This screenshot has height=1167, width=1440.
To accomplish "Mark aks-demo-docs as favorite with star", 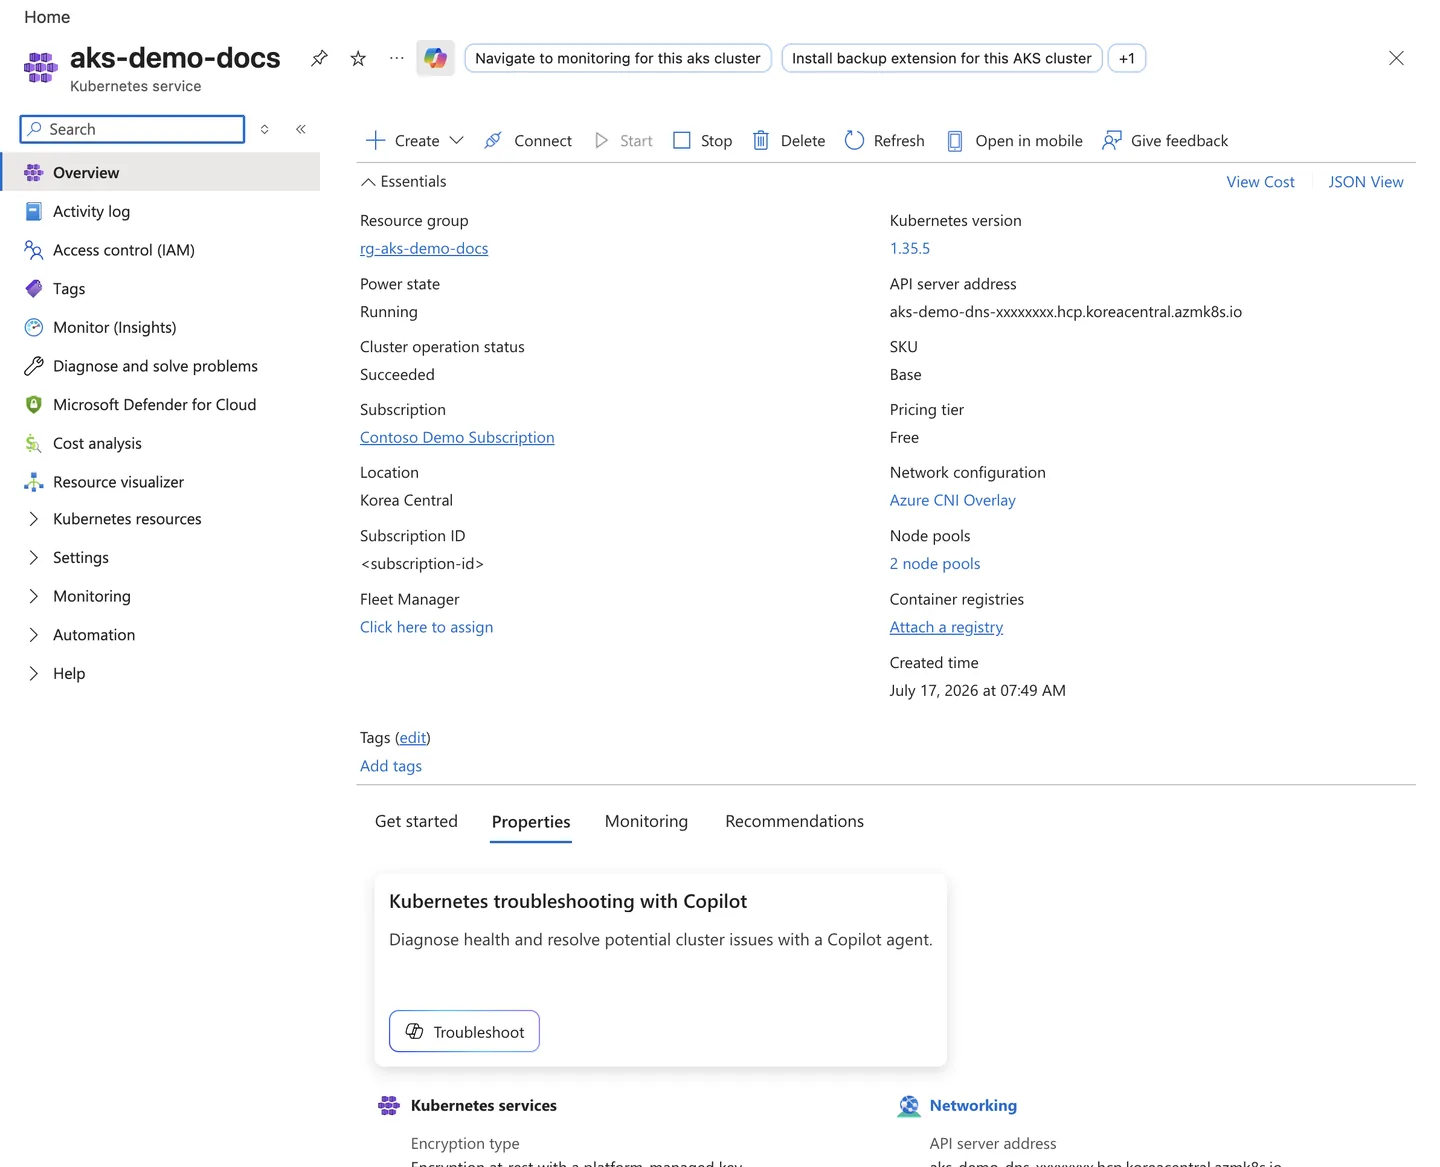I will point(358,58).
